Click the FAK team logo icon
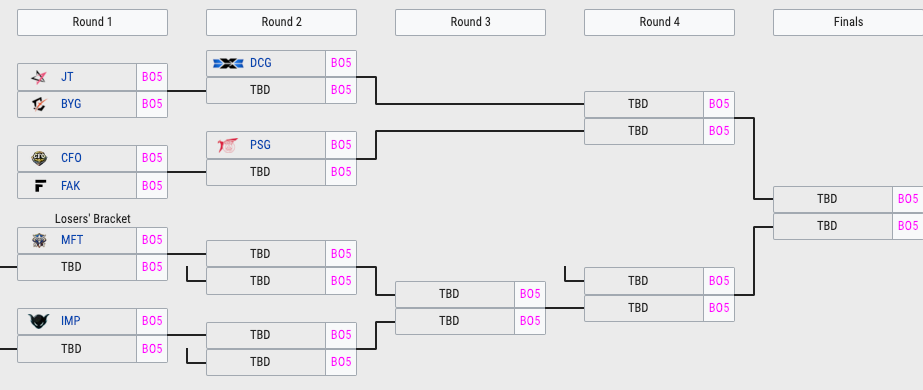 click(x=39, y=186)
